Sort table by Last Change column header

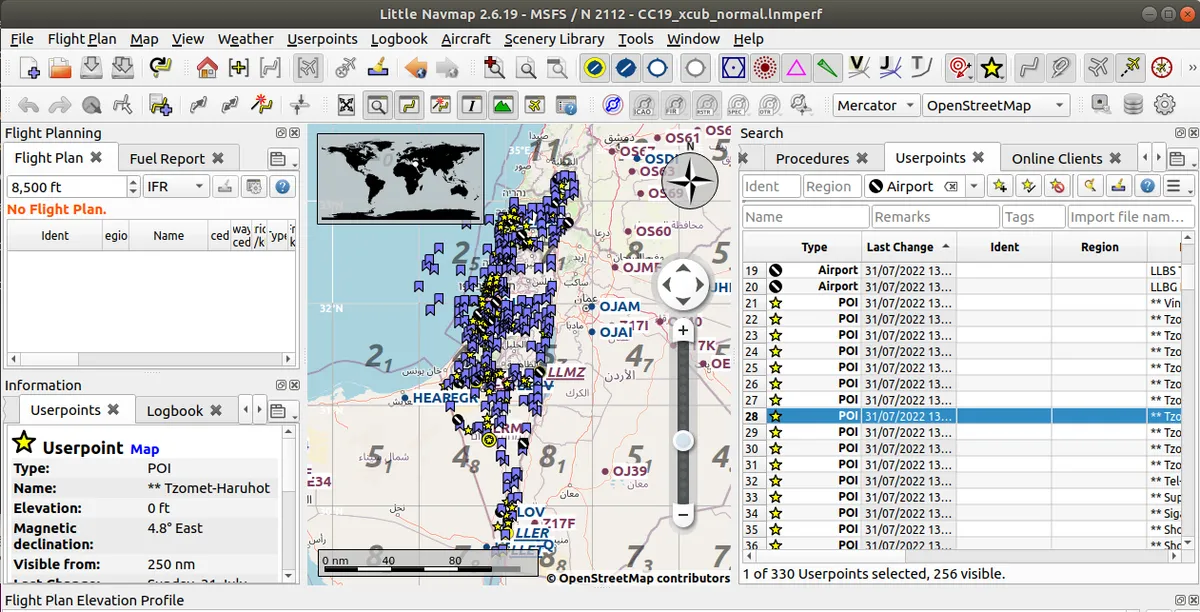click(900, 247)
